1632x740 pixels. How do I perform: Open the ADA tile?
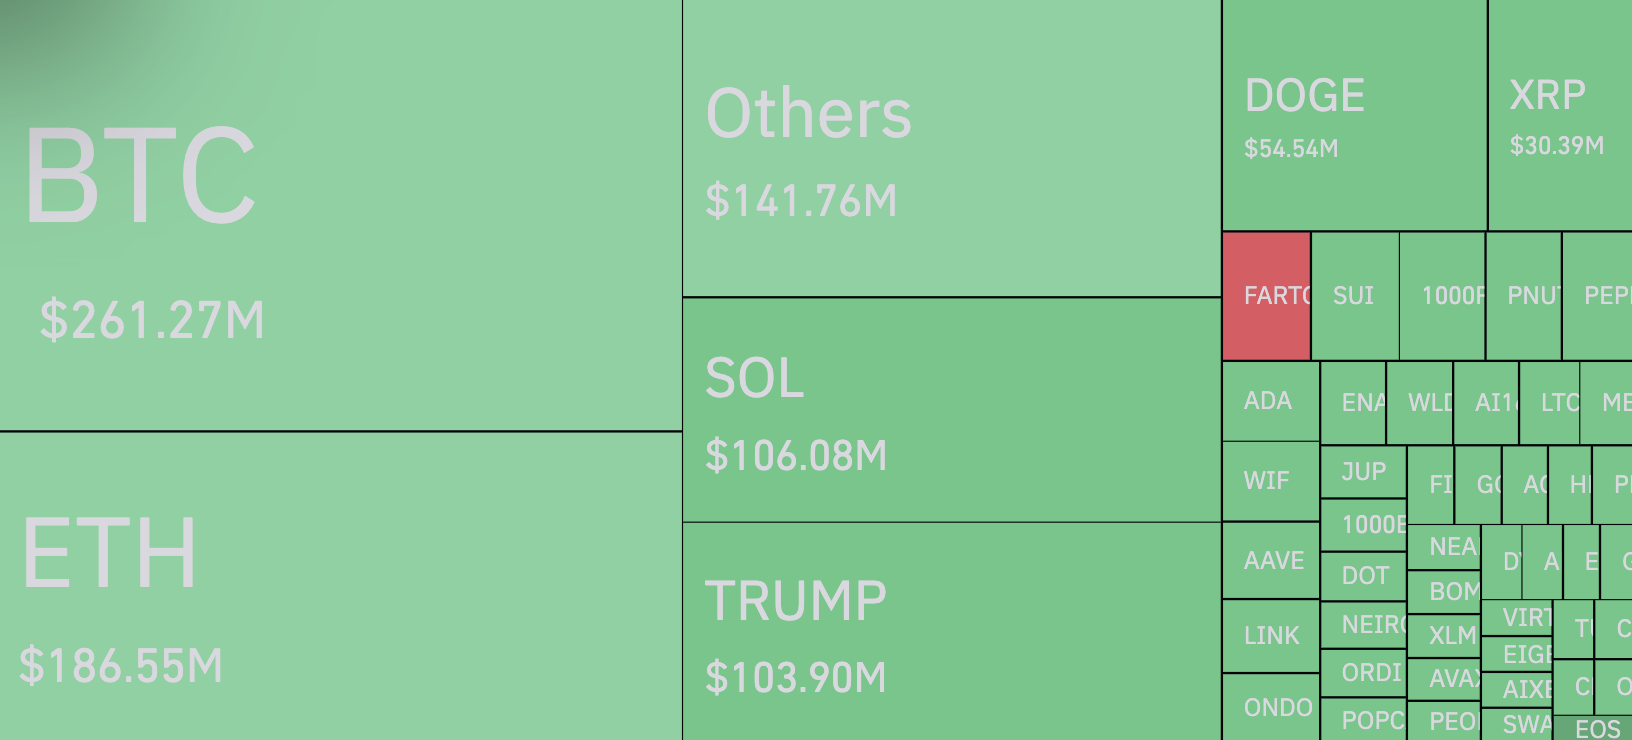pyautogui.click(x=1270, y=401)
